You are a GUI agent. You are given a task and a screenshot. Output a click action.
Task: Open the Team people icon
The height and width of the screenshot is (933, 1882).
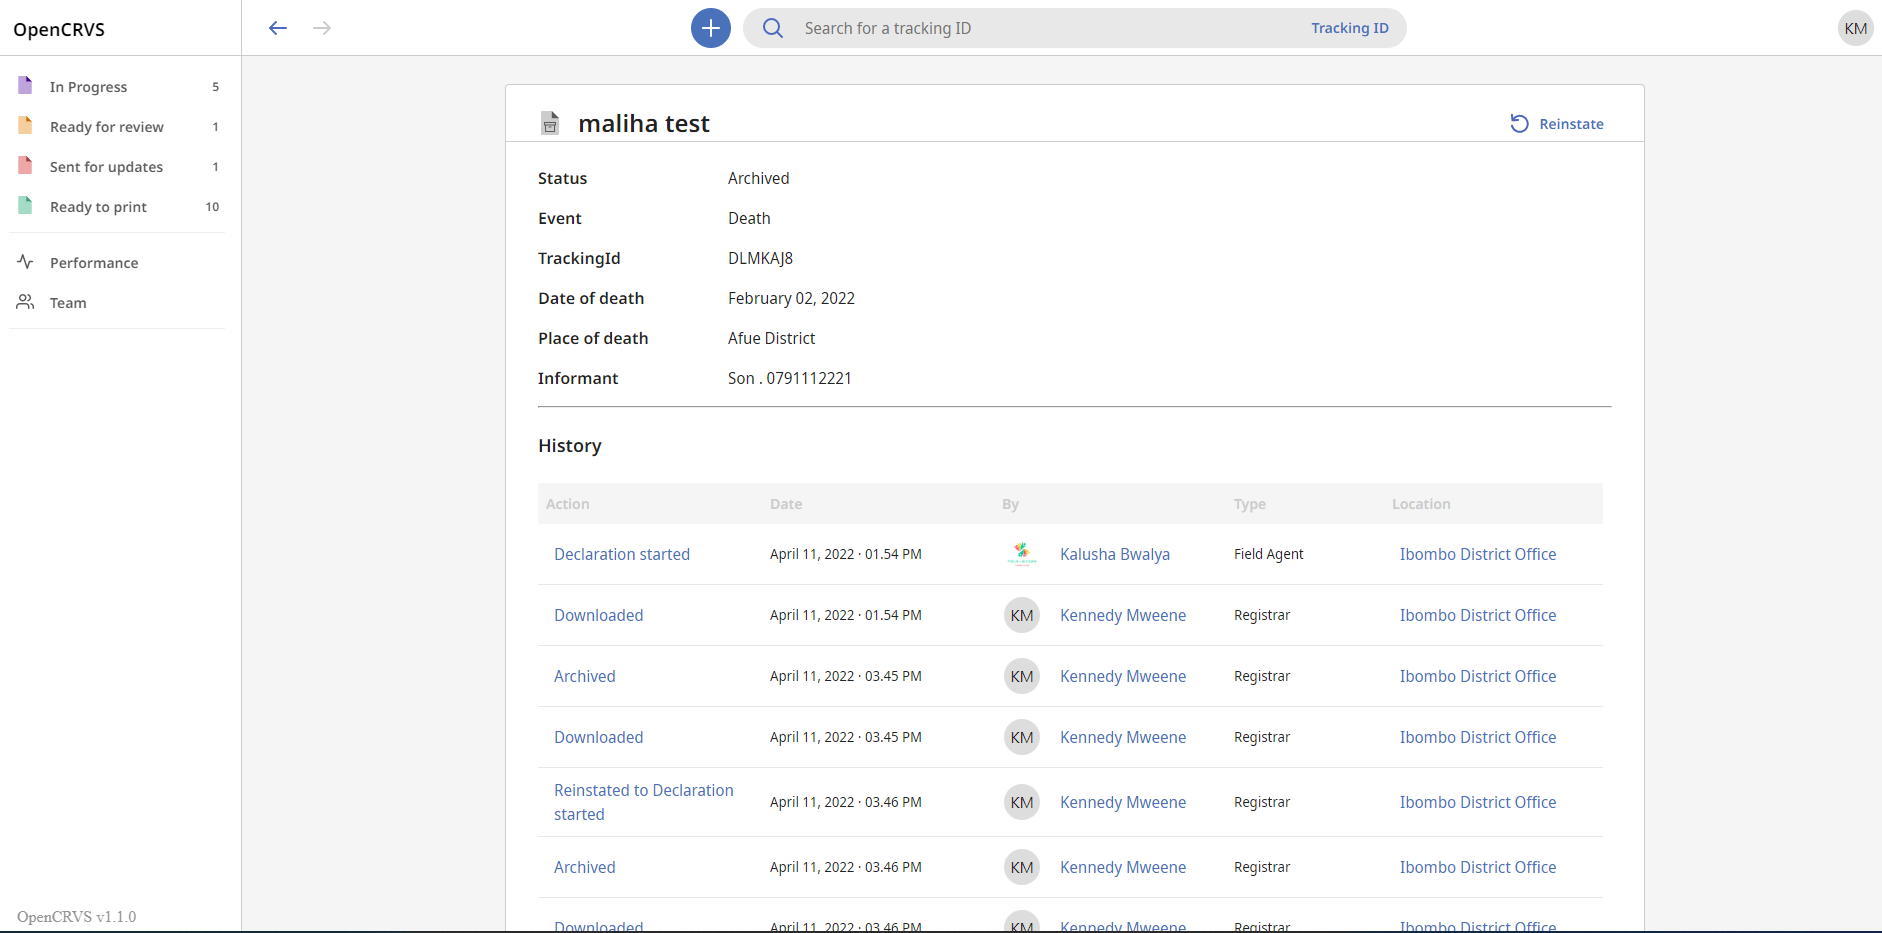point(24,302)
